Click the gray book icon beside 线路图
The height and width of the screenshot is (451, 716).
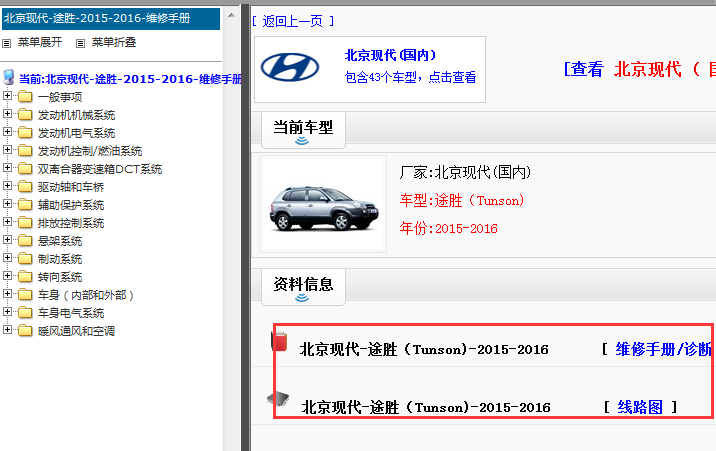[x=279, y=399]
